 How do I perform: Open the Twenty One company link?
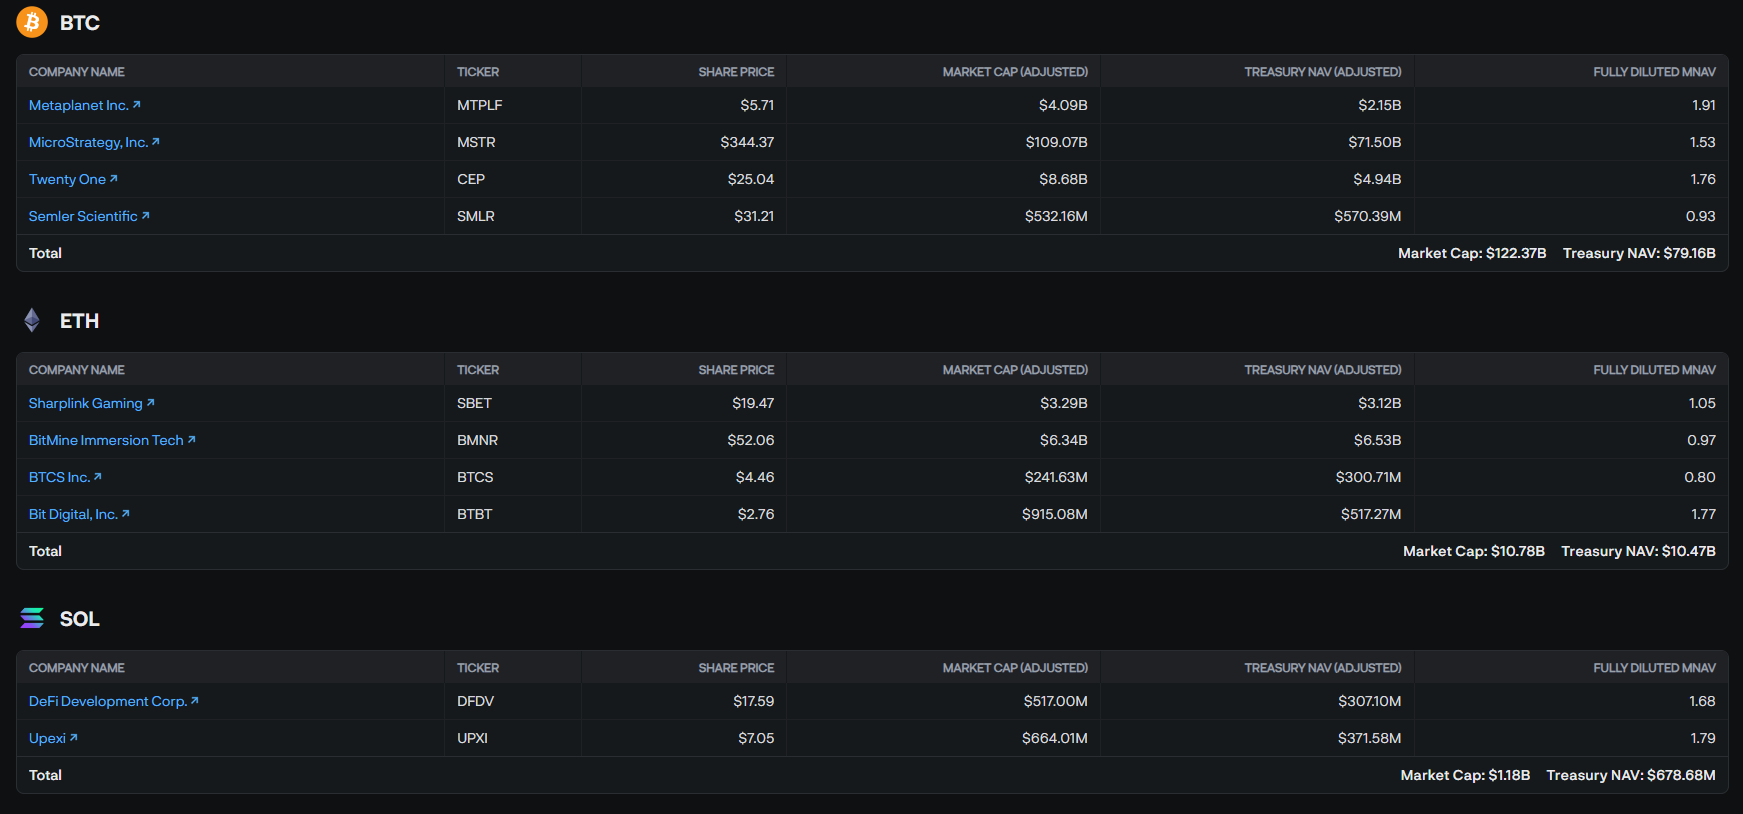[x=73, y=179]
